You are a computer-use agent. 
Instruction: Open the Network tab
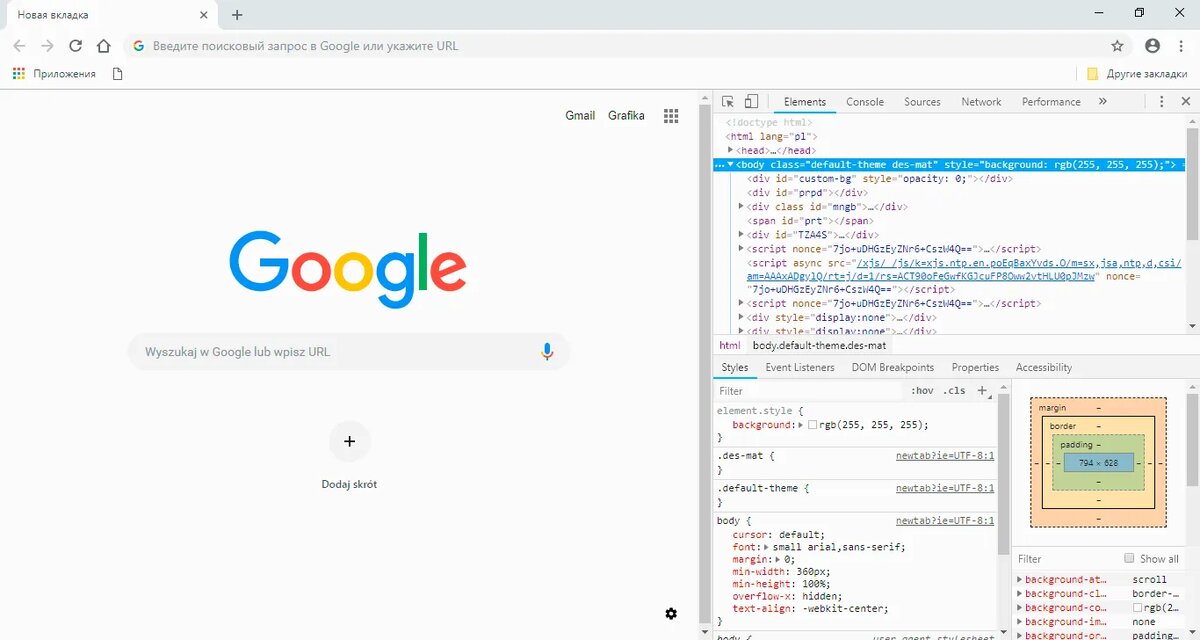click(x=981, y=102)
